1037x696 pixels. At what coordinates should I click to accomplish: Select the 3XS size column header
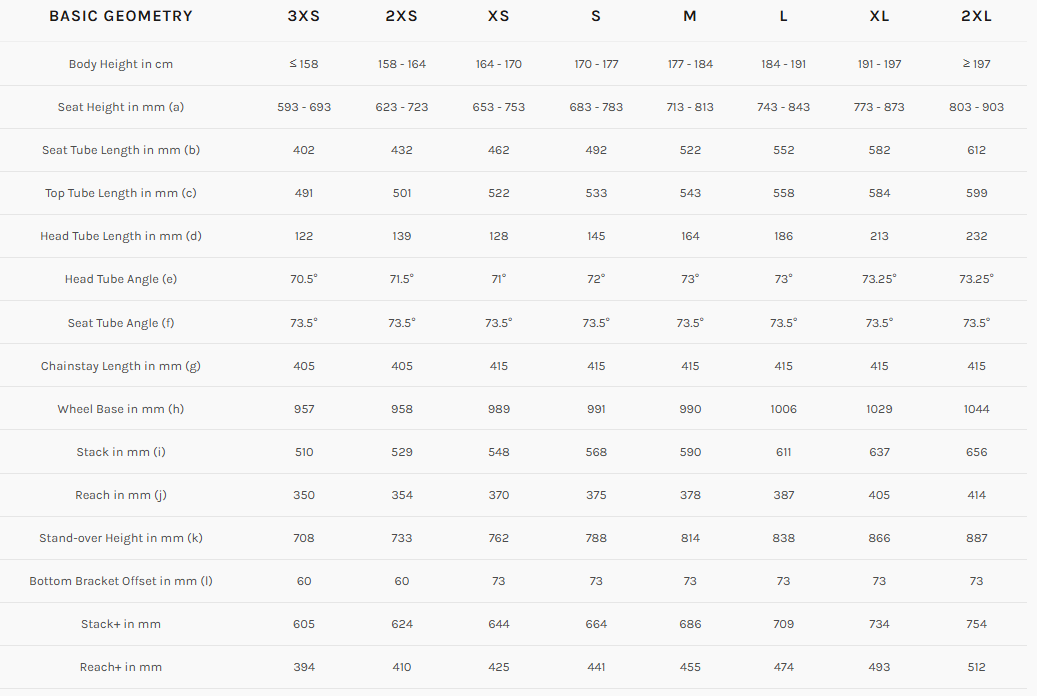(x=304, y=16)
